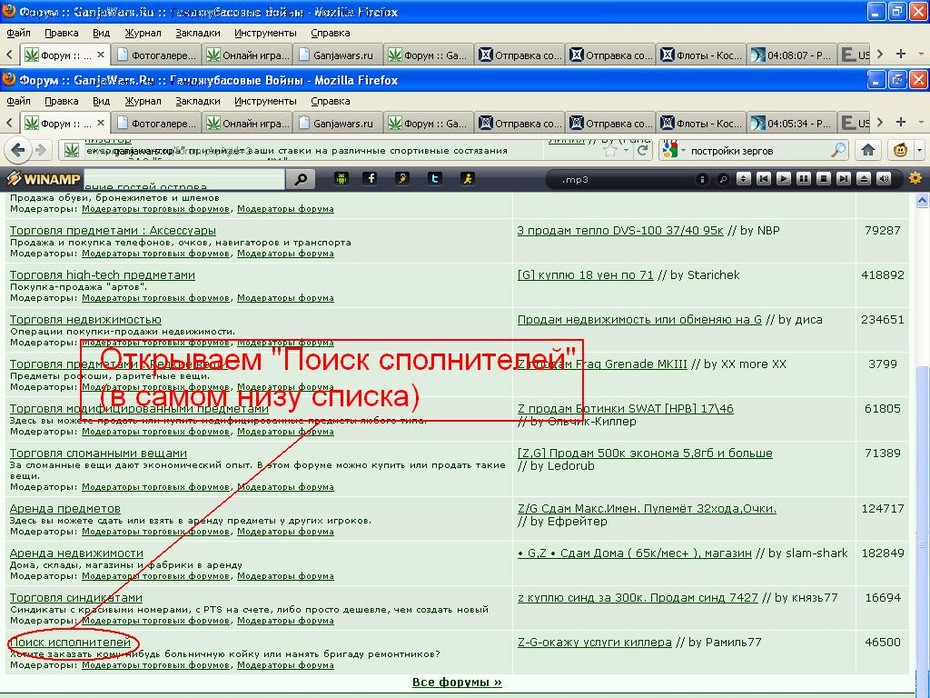
Task: Bookmark page with the star icon
Action: 610,151
